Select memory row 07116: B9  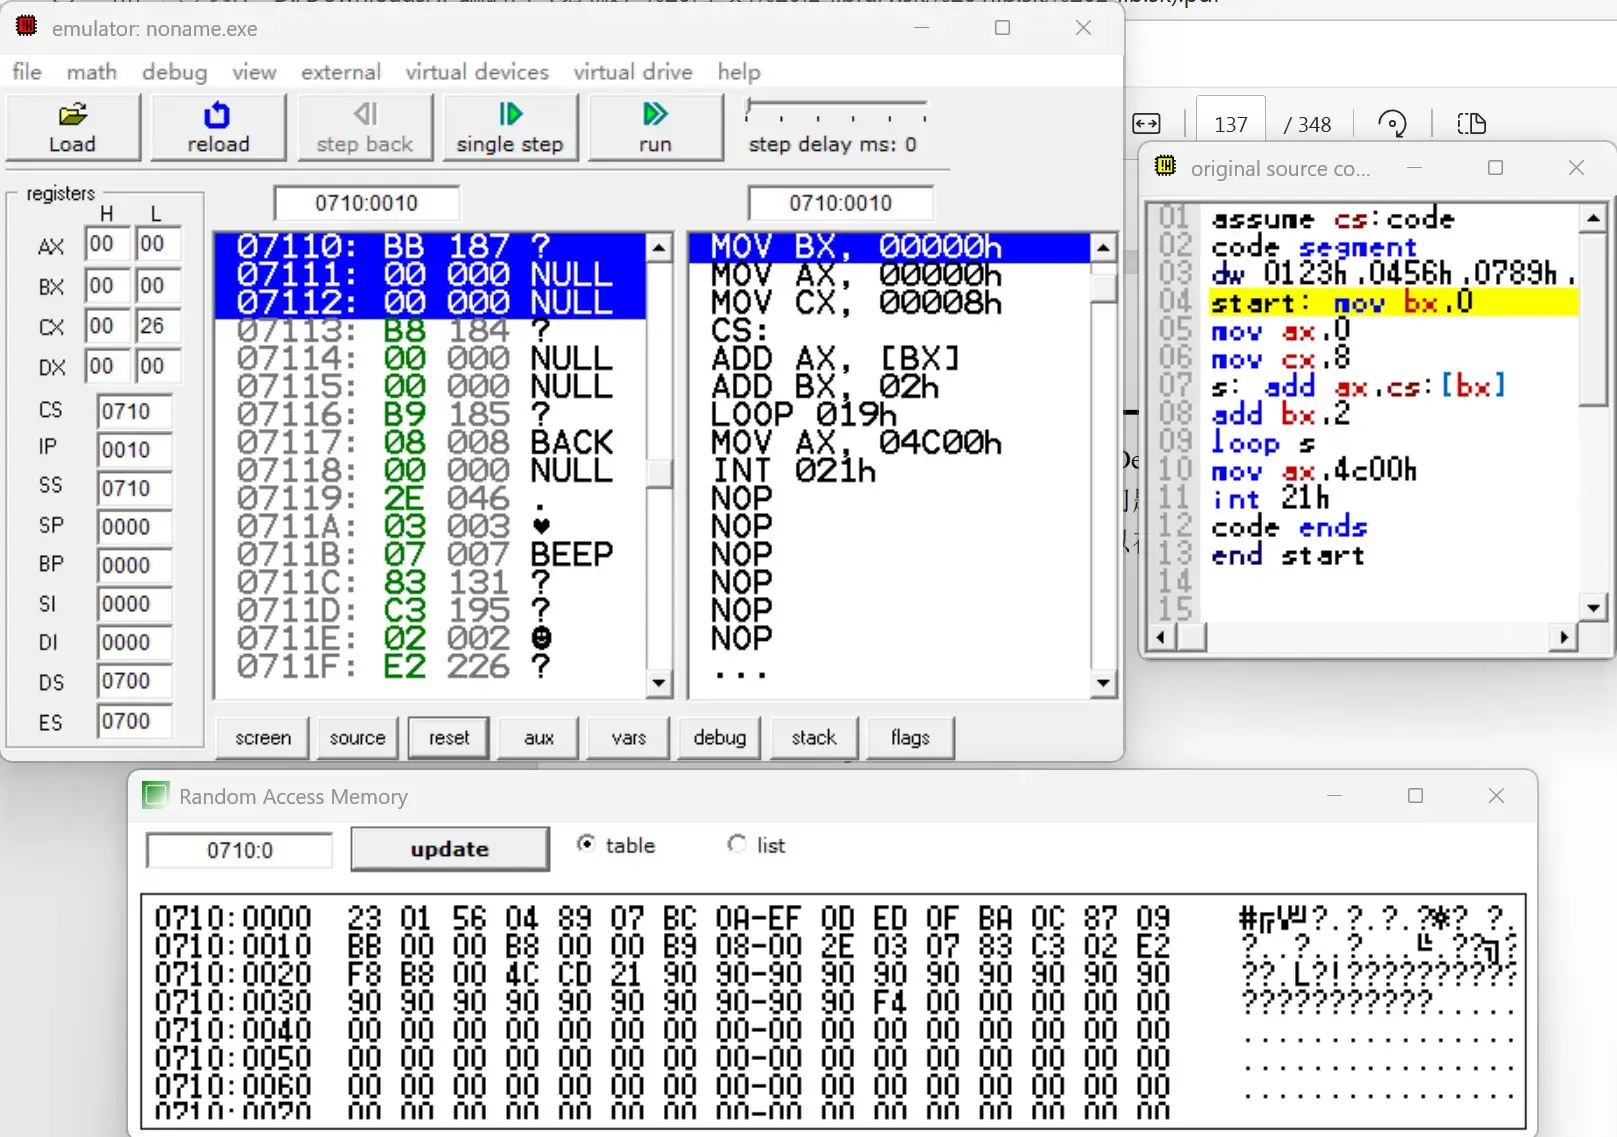coord(430,414)
